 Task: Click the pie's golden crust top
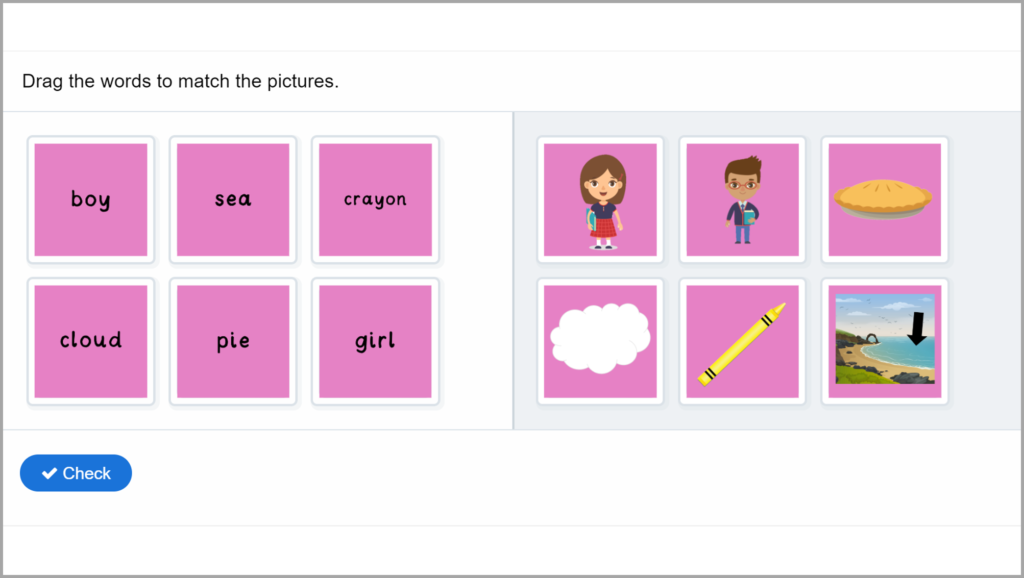pyautogui.click(x=883, y=192)
